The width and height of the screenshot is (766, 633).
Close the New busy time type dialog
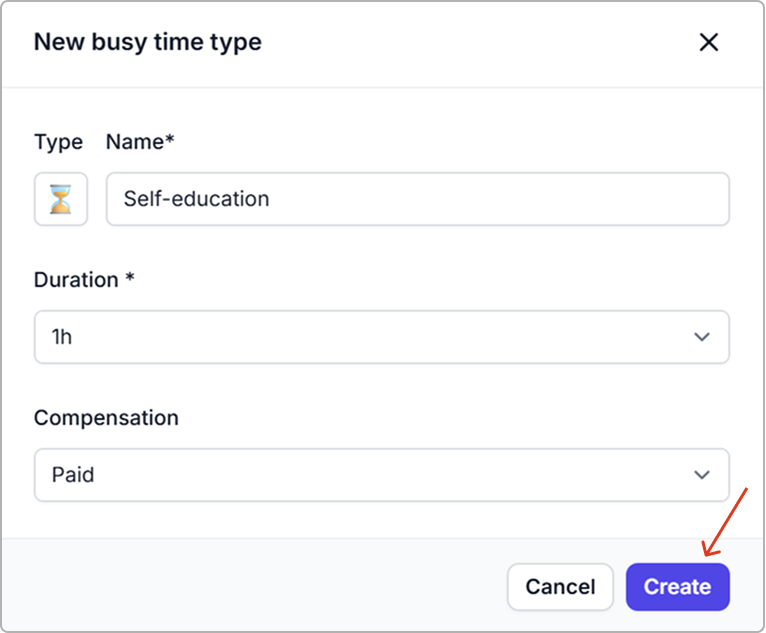point(708,42)
